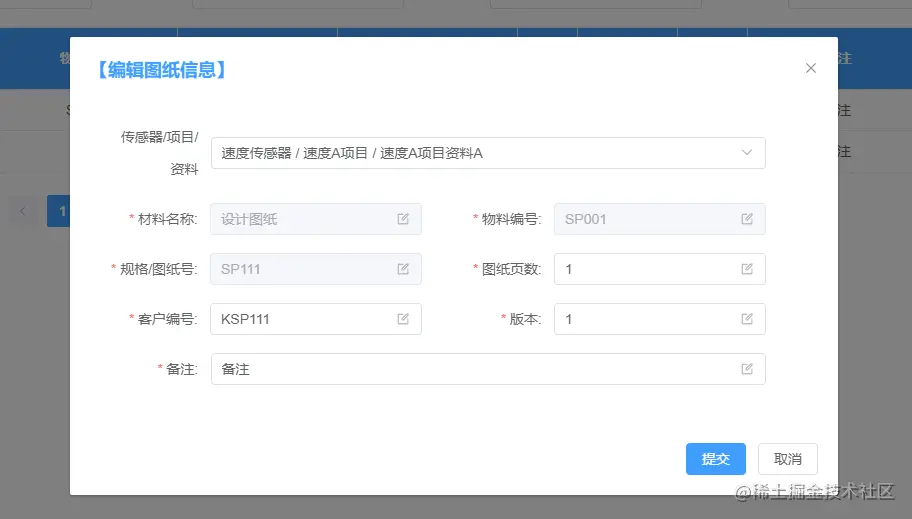
Task: Close the 编辑图纸信息 dialog
Action: (810, 68)
